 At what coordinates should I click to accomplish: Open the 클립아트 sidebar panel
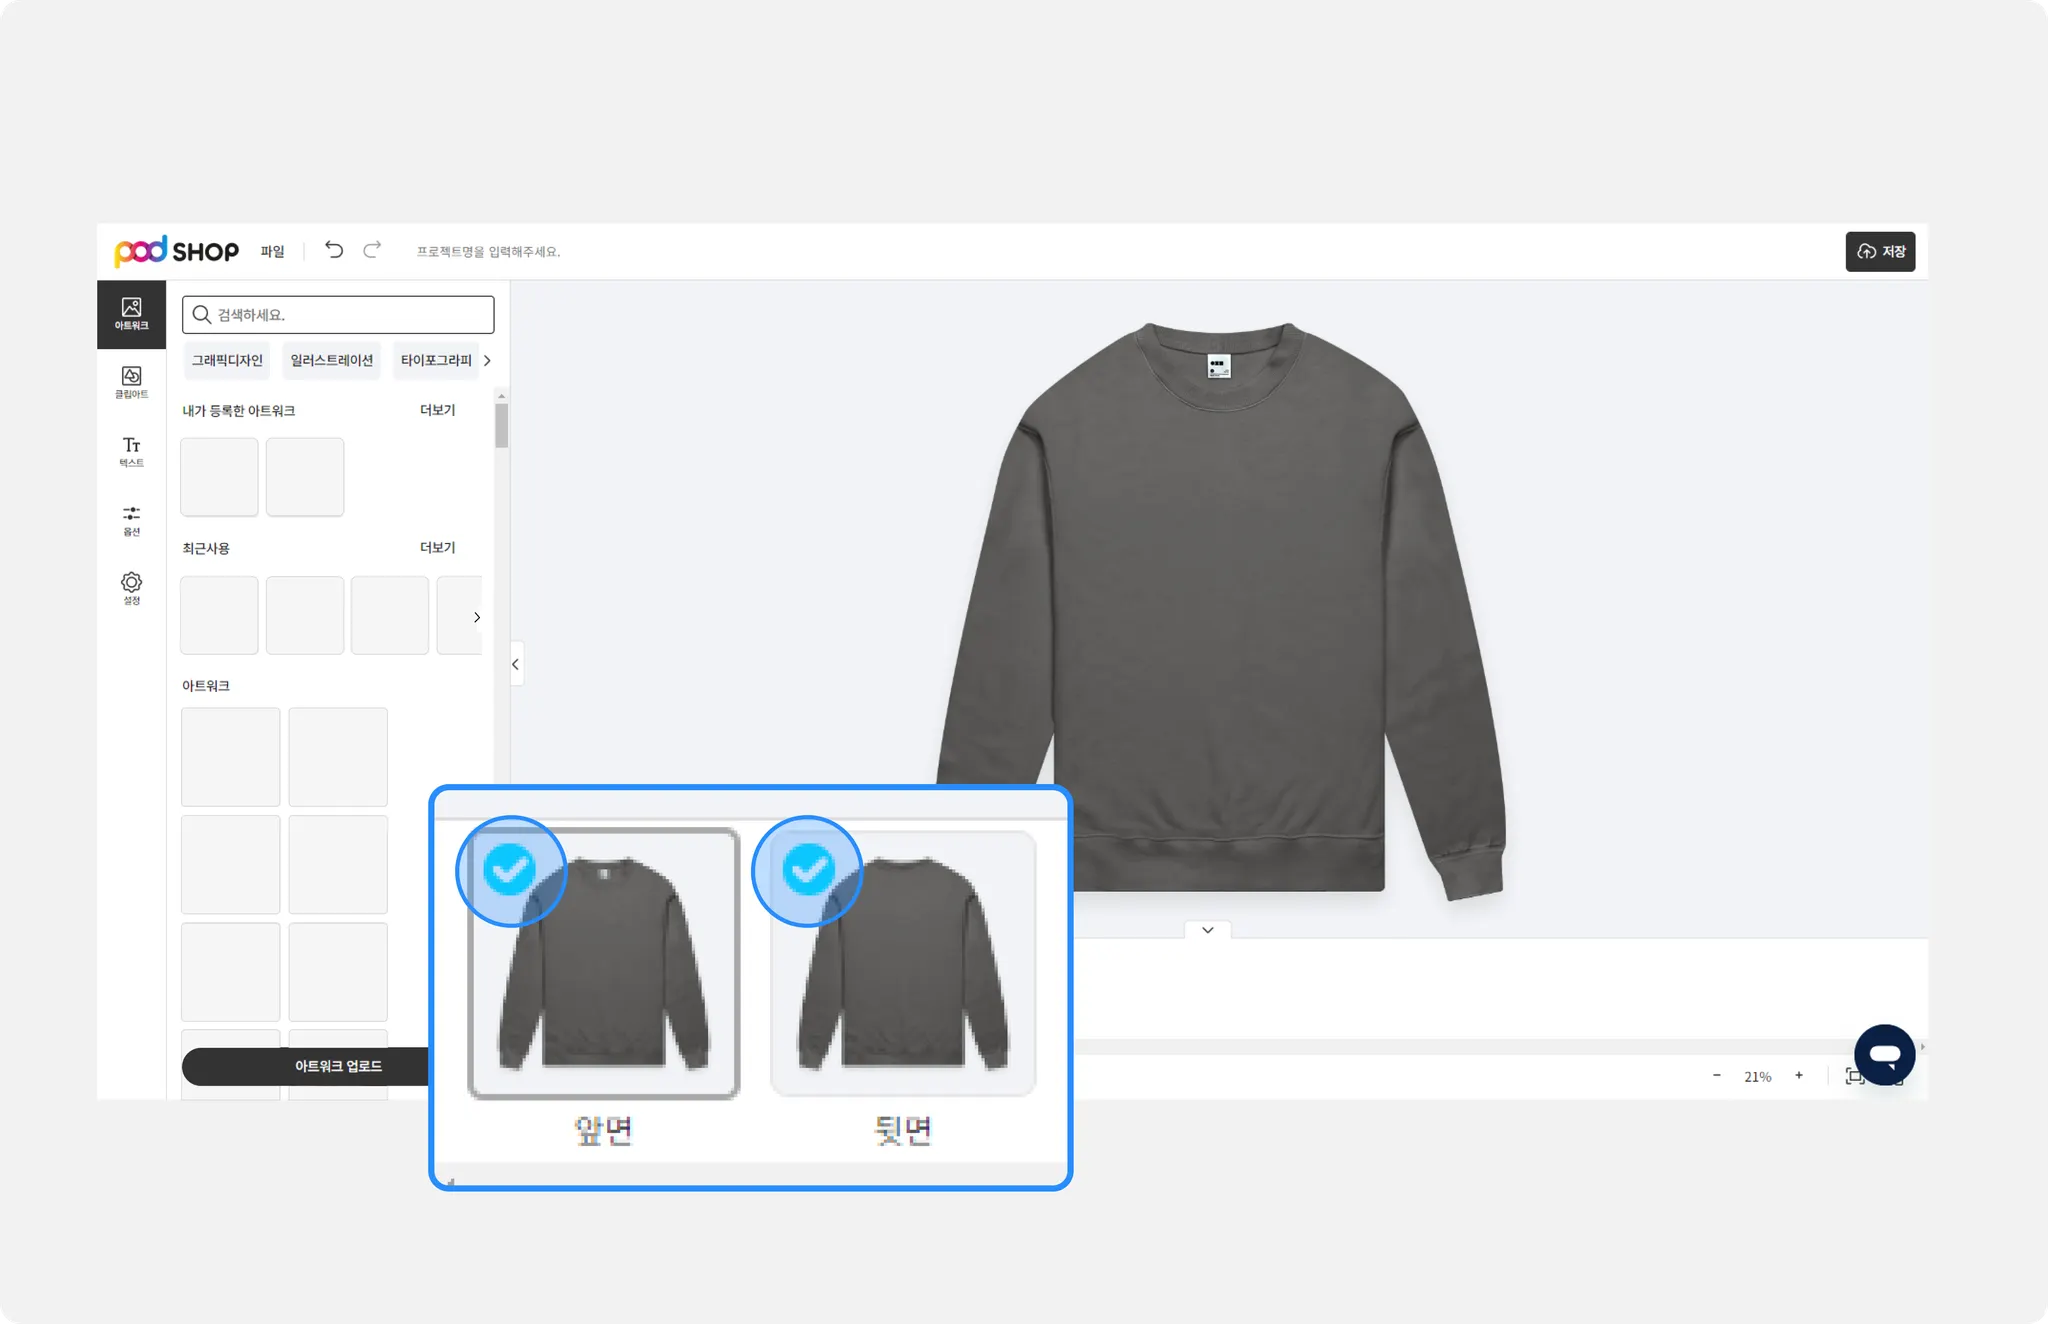click(131, 382)
